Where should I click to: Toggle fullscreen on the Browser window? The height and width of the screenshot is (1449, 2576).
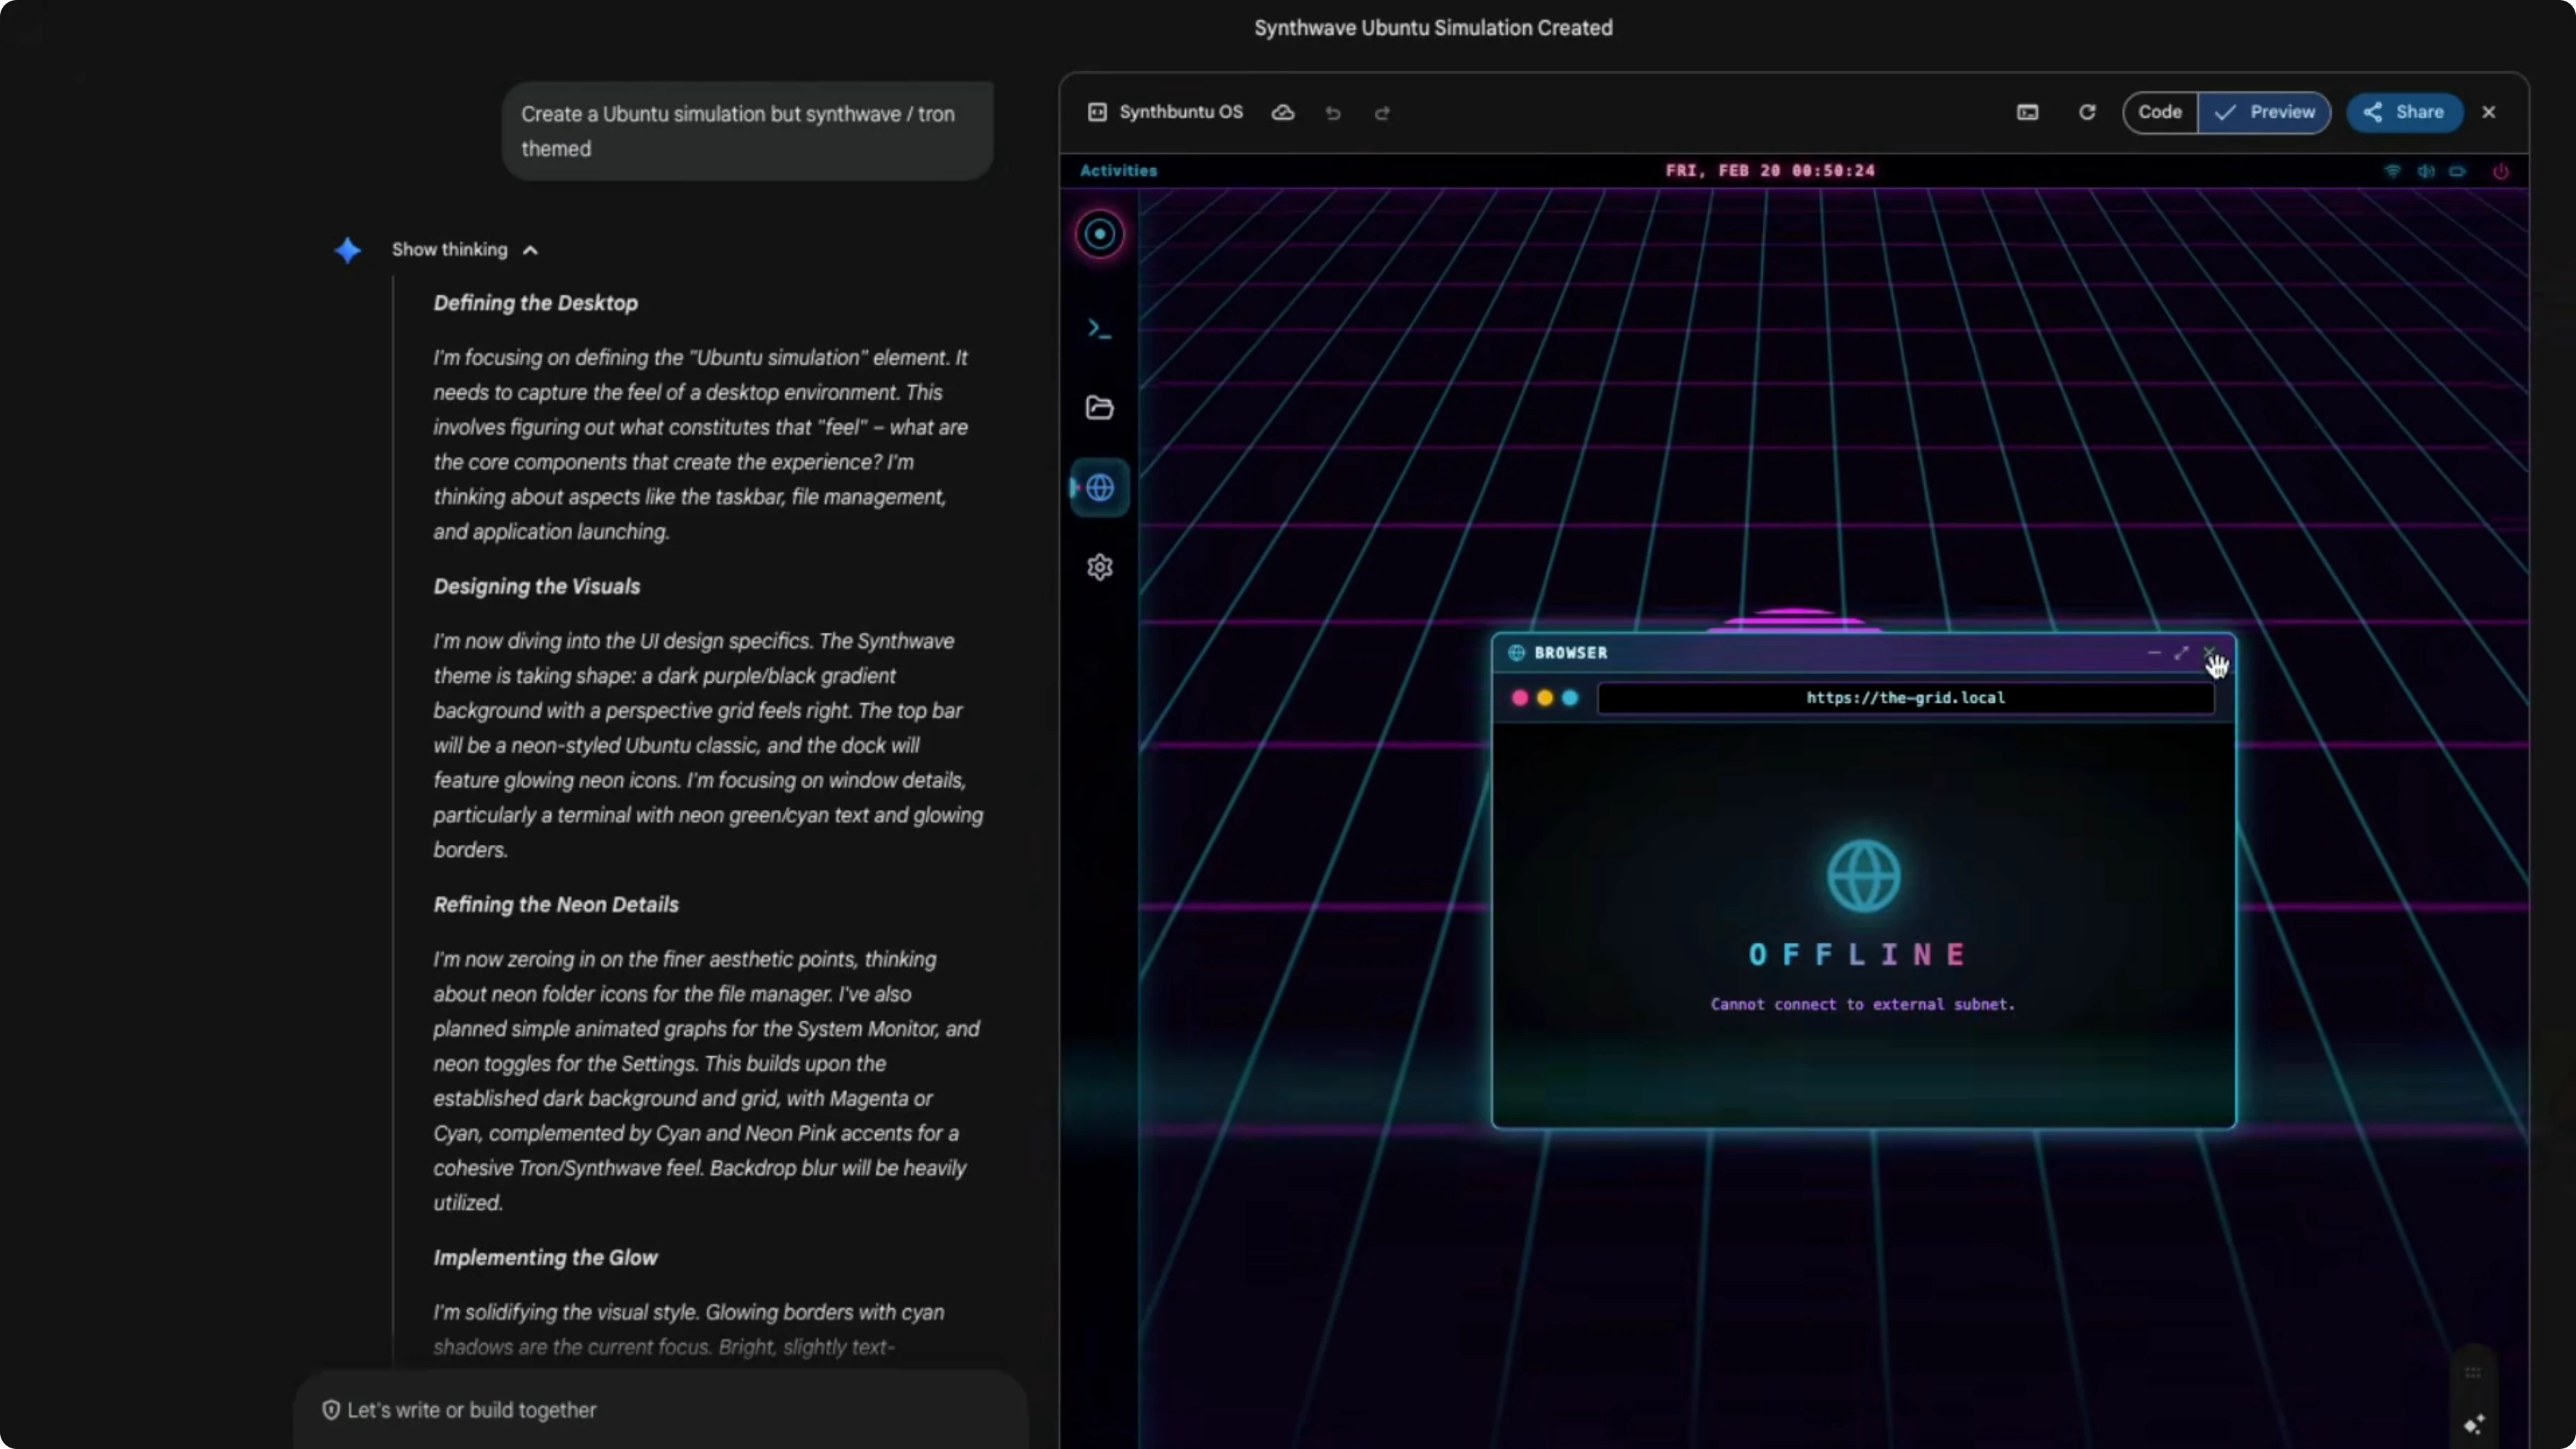[x=2182, y=653]
